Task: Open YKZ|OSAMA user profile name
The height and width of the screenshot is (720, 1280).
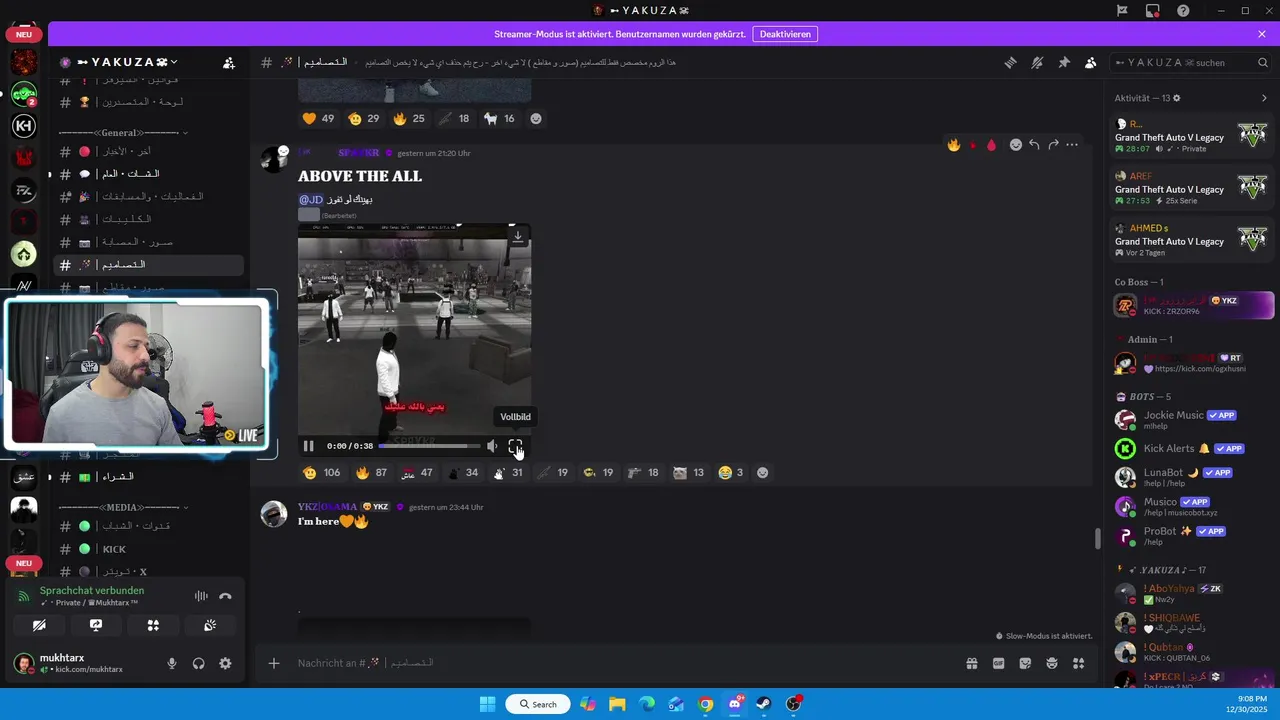Action: click(x=327, y=507)
